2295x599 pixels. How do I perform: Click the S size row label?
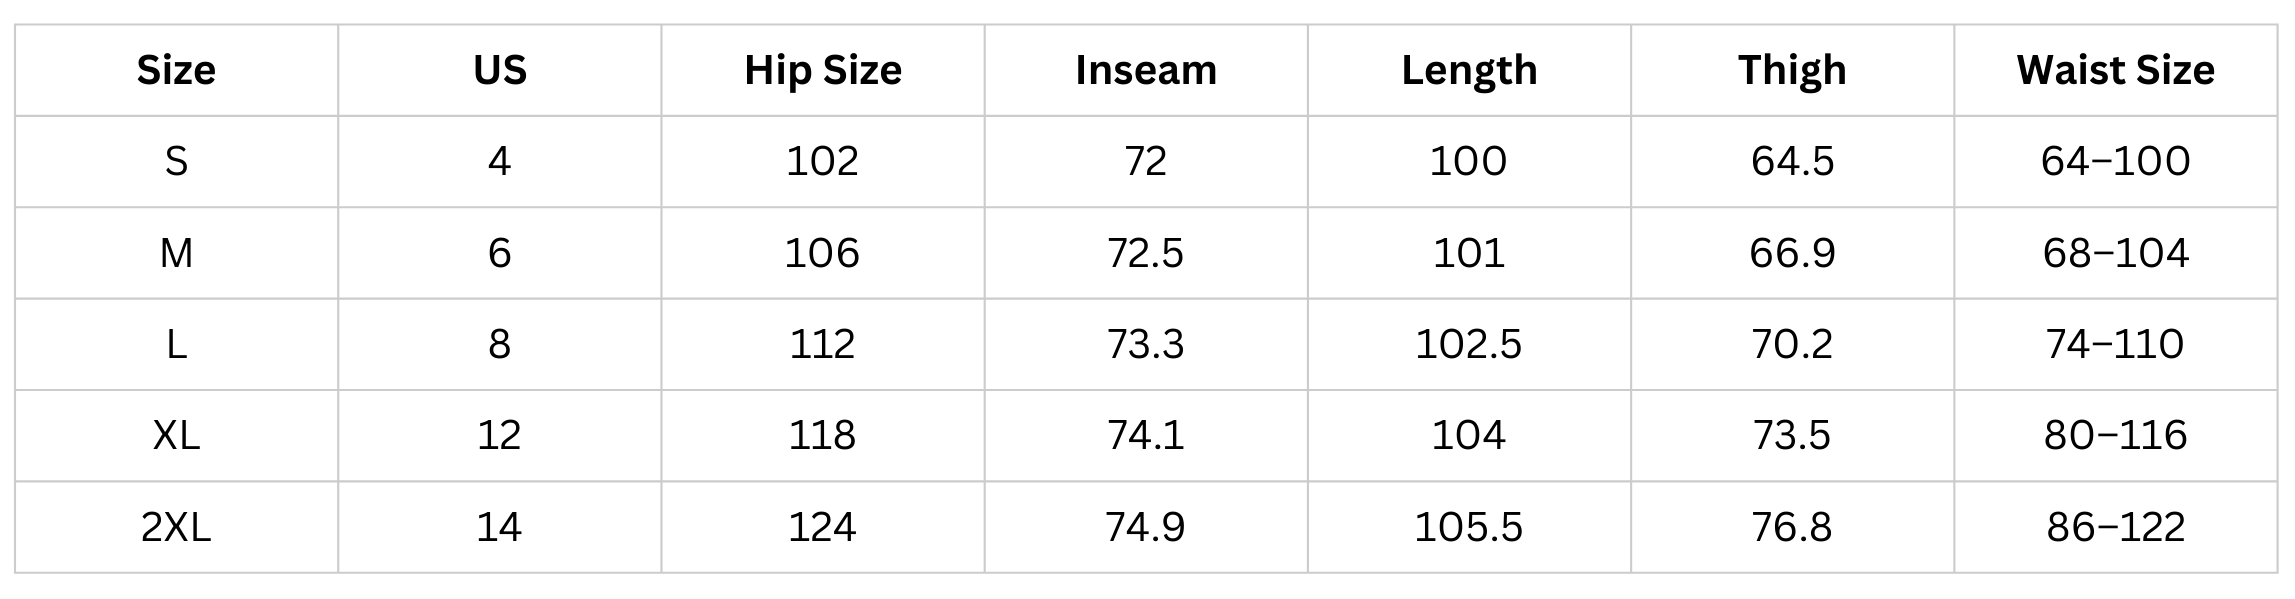176,161
